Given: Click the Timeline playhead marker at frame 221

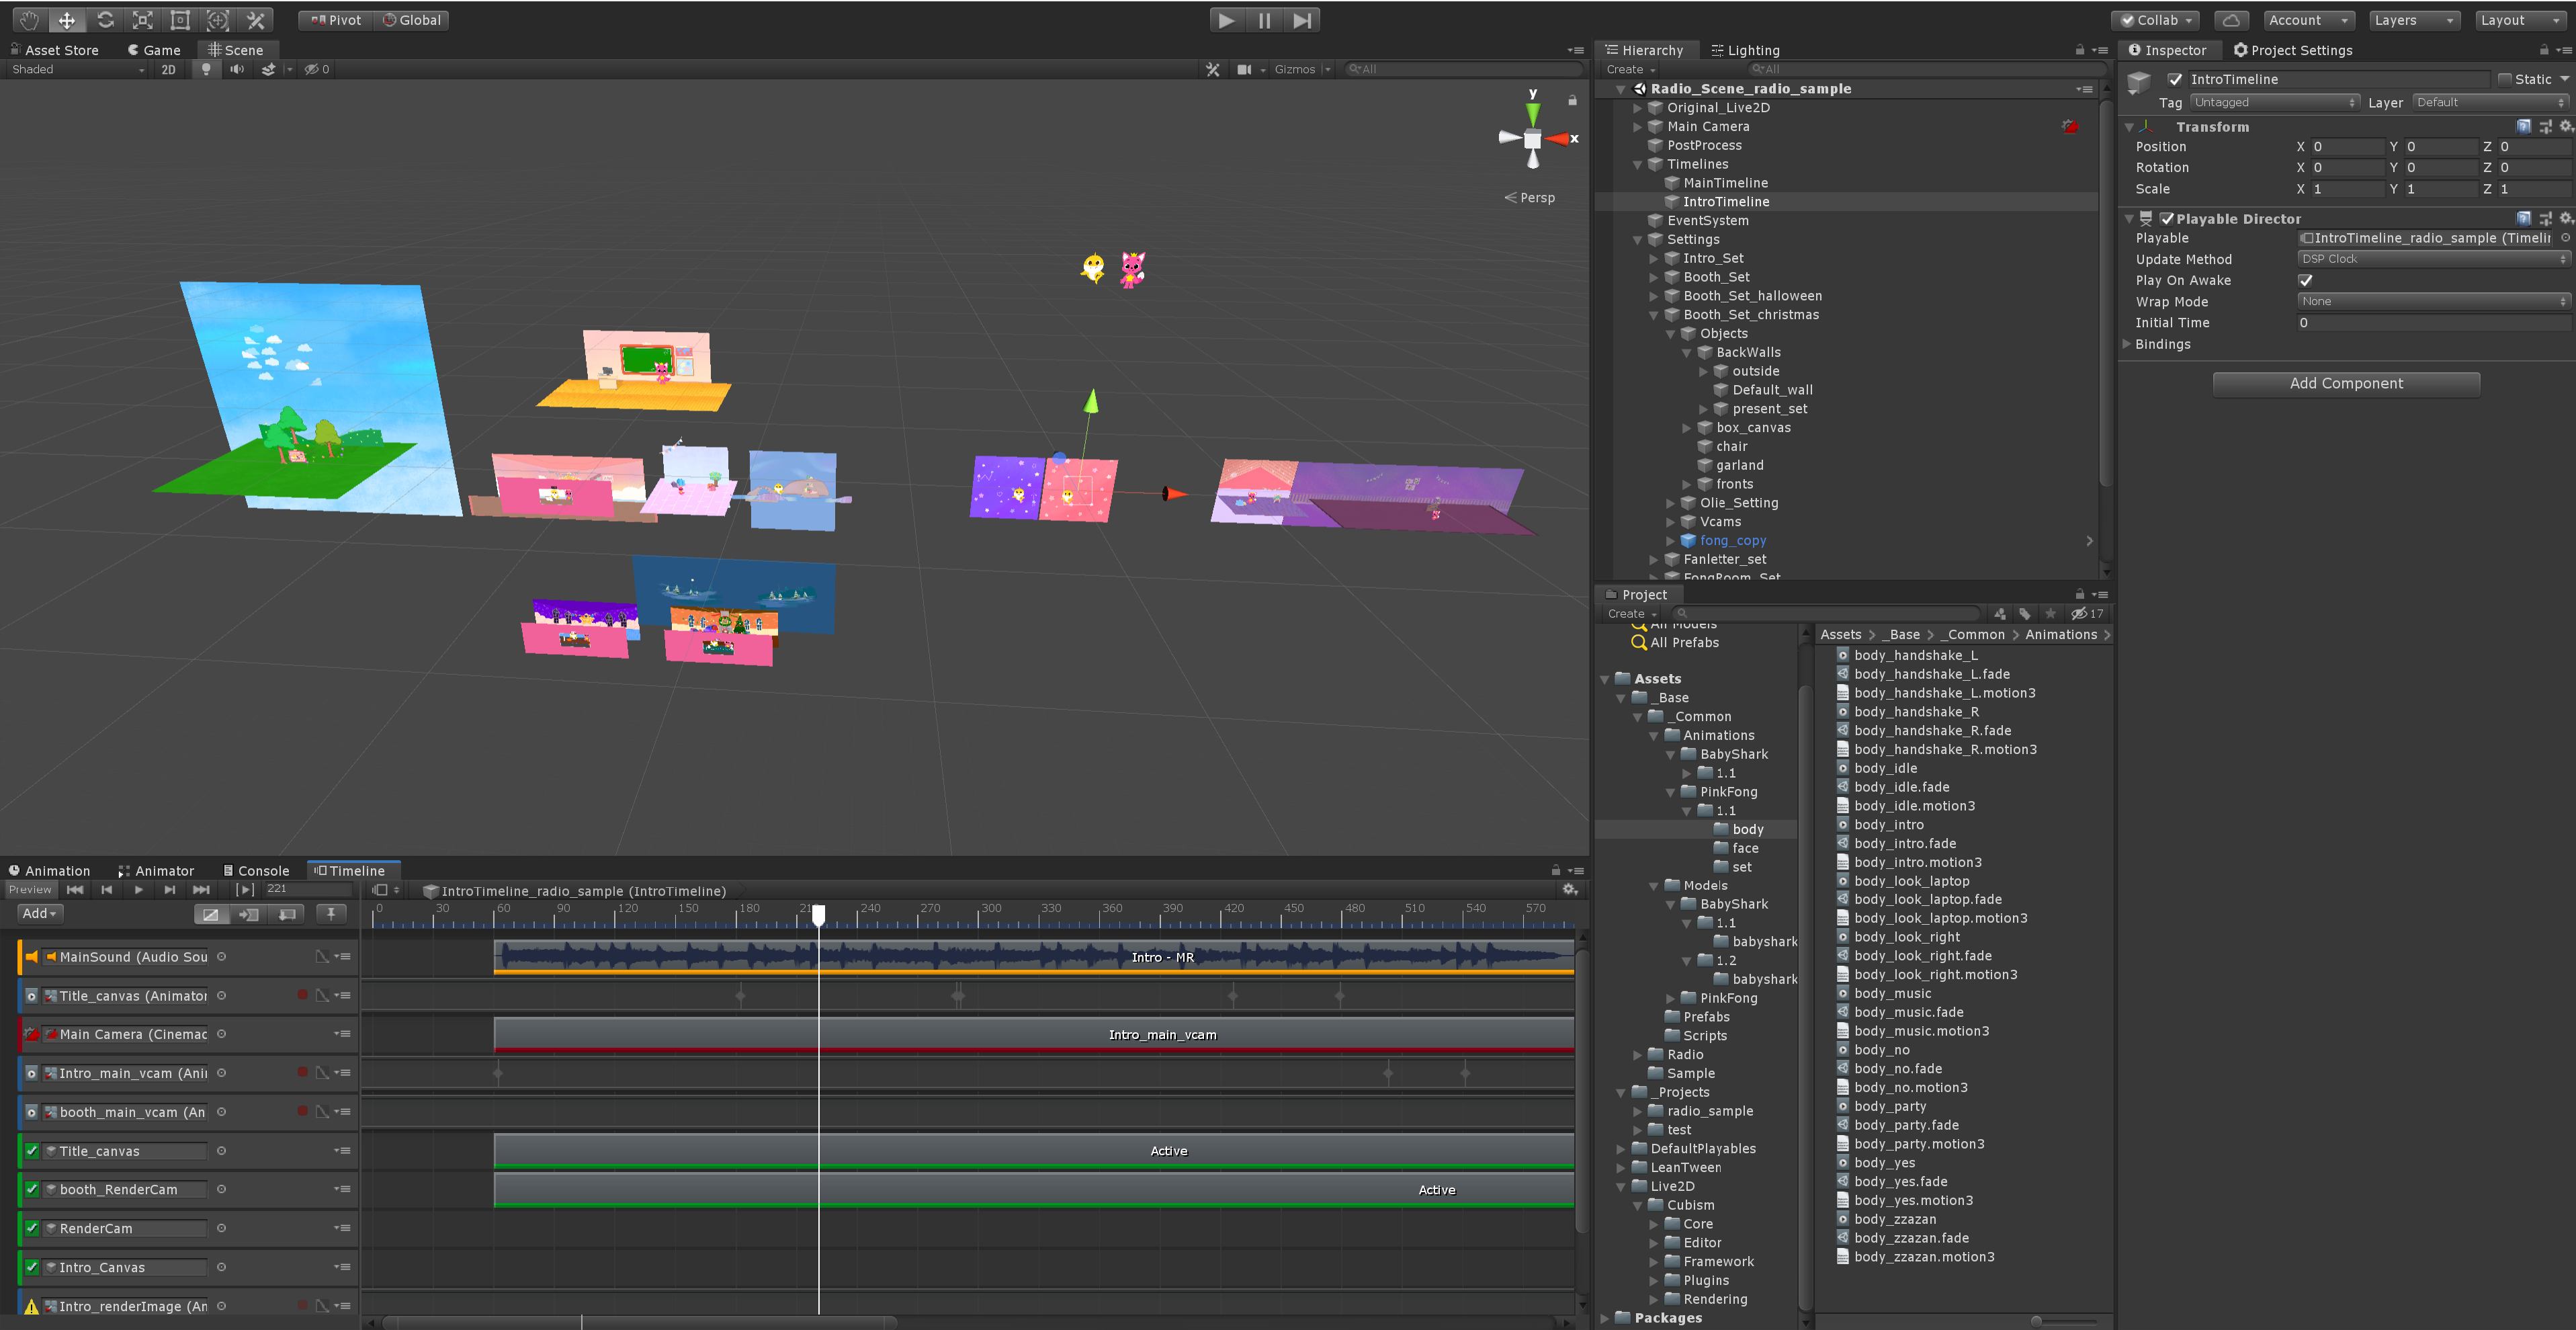Looking at the screenshot, I should point(818,913).
